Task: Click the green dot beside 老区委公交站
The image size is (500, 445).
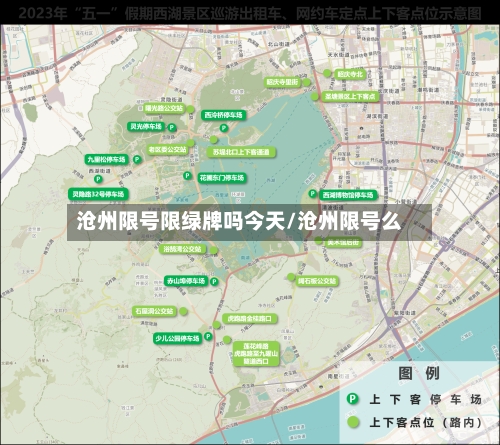Action: [x=190, y=143]
